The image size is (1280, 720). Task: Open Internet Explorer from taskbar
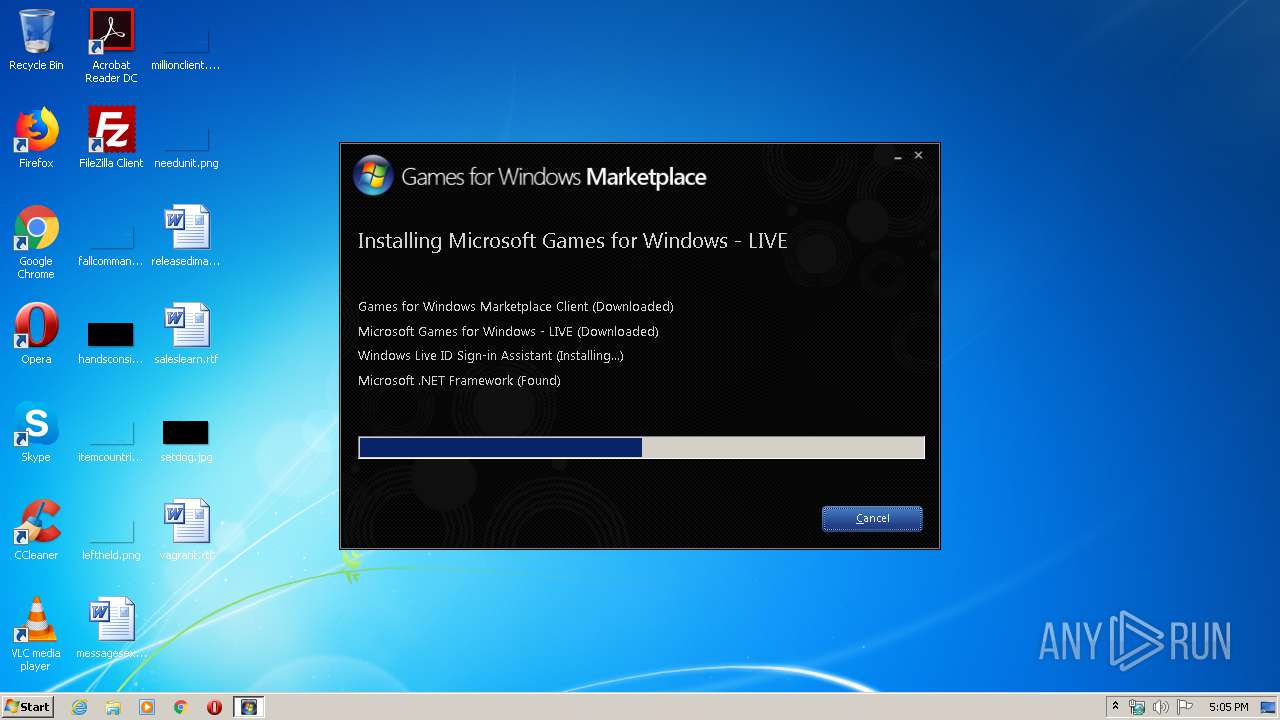pos(80,707)
